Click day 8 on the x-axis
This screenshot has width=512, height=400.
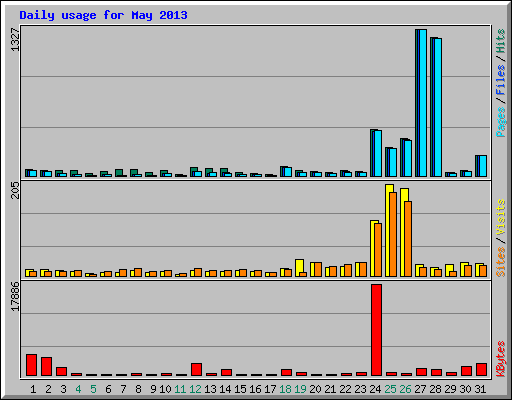[138, 389]
